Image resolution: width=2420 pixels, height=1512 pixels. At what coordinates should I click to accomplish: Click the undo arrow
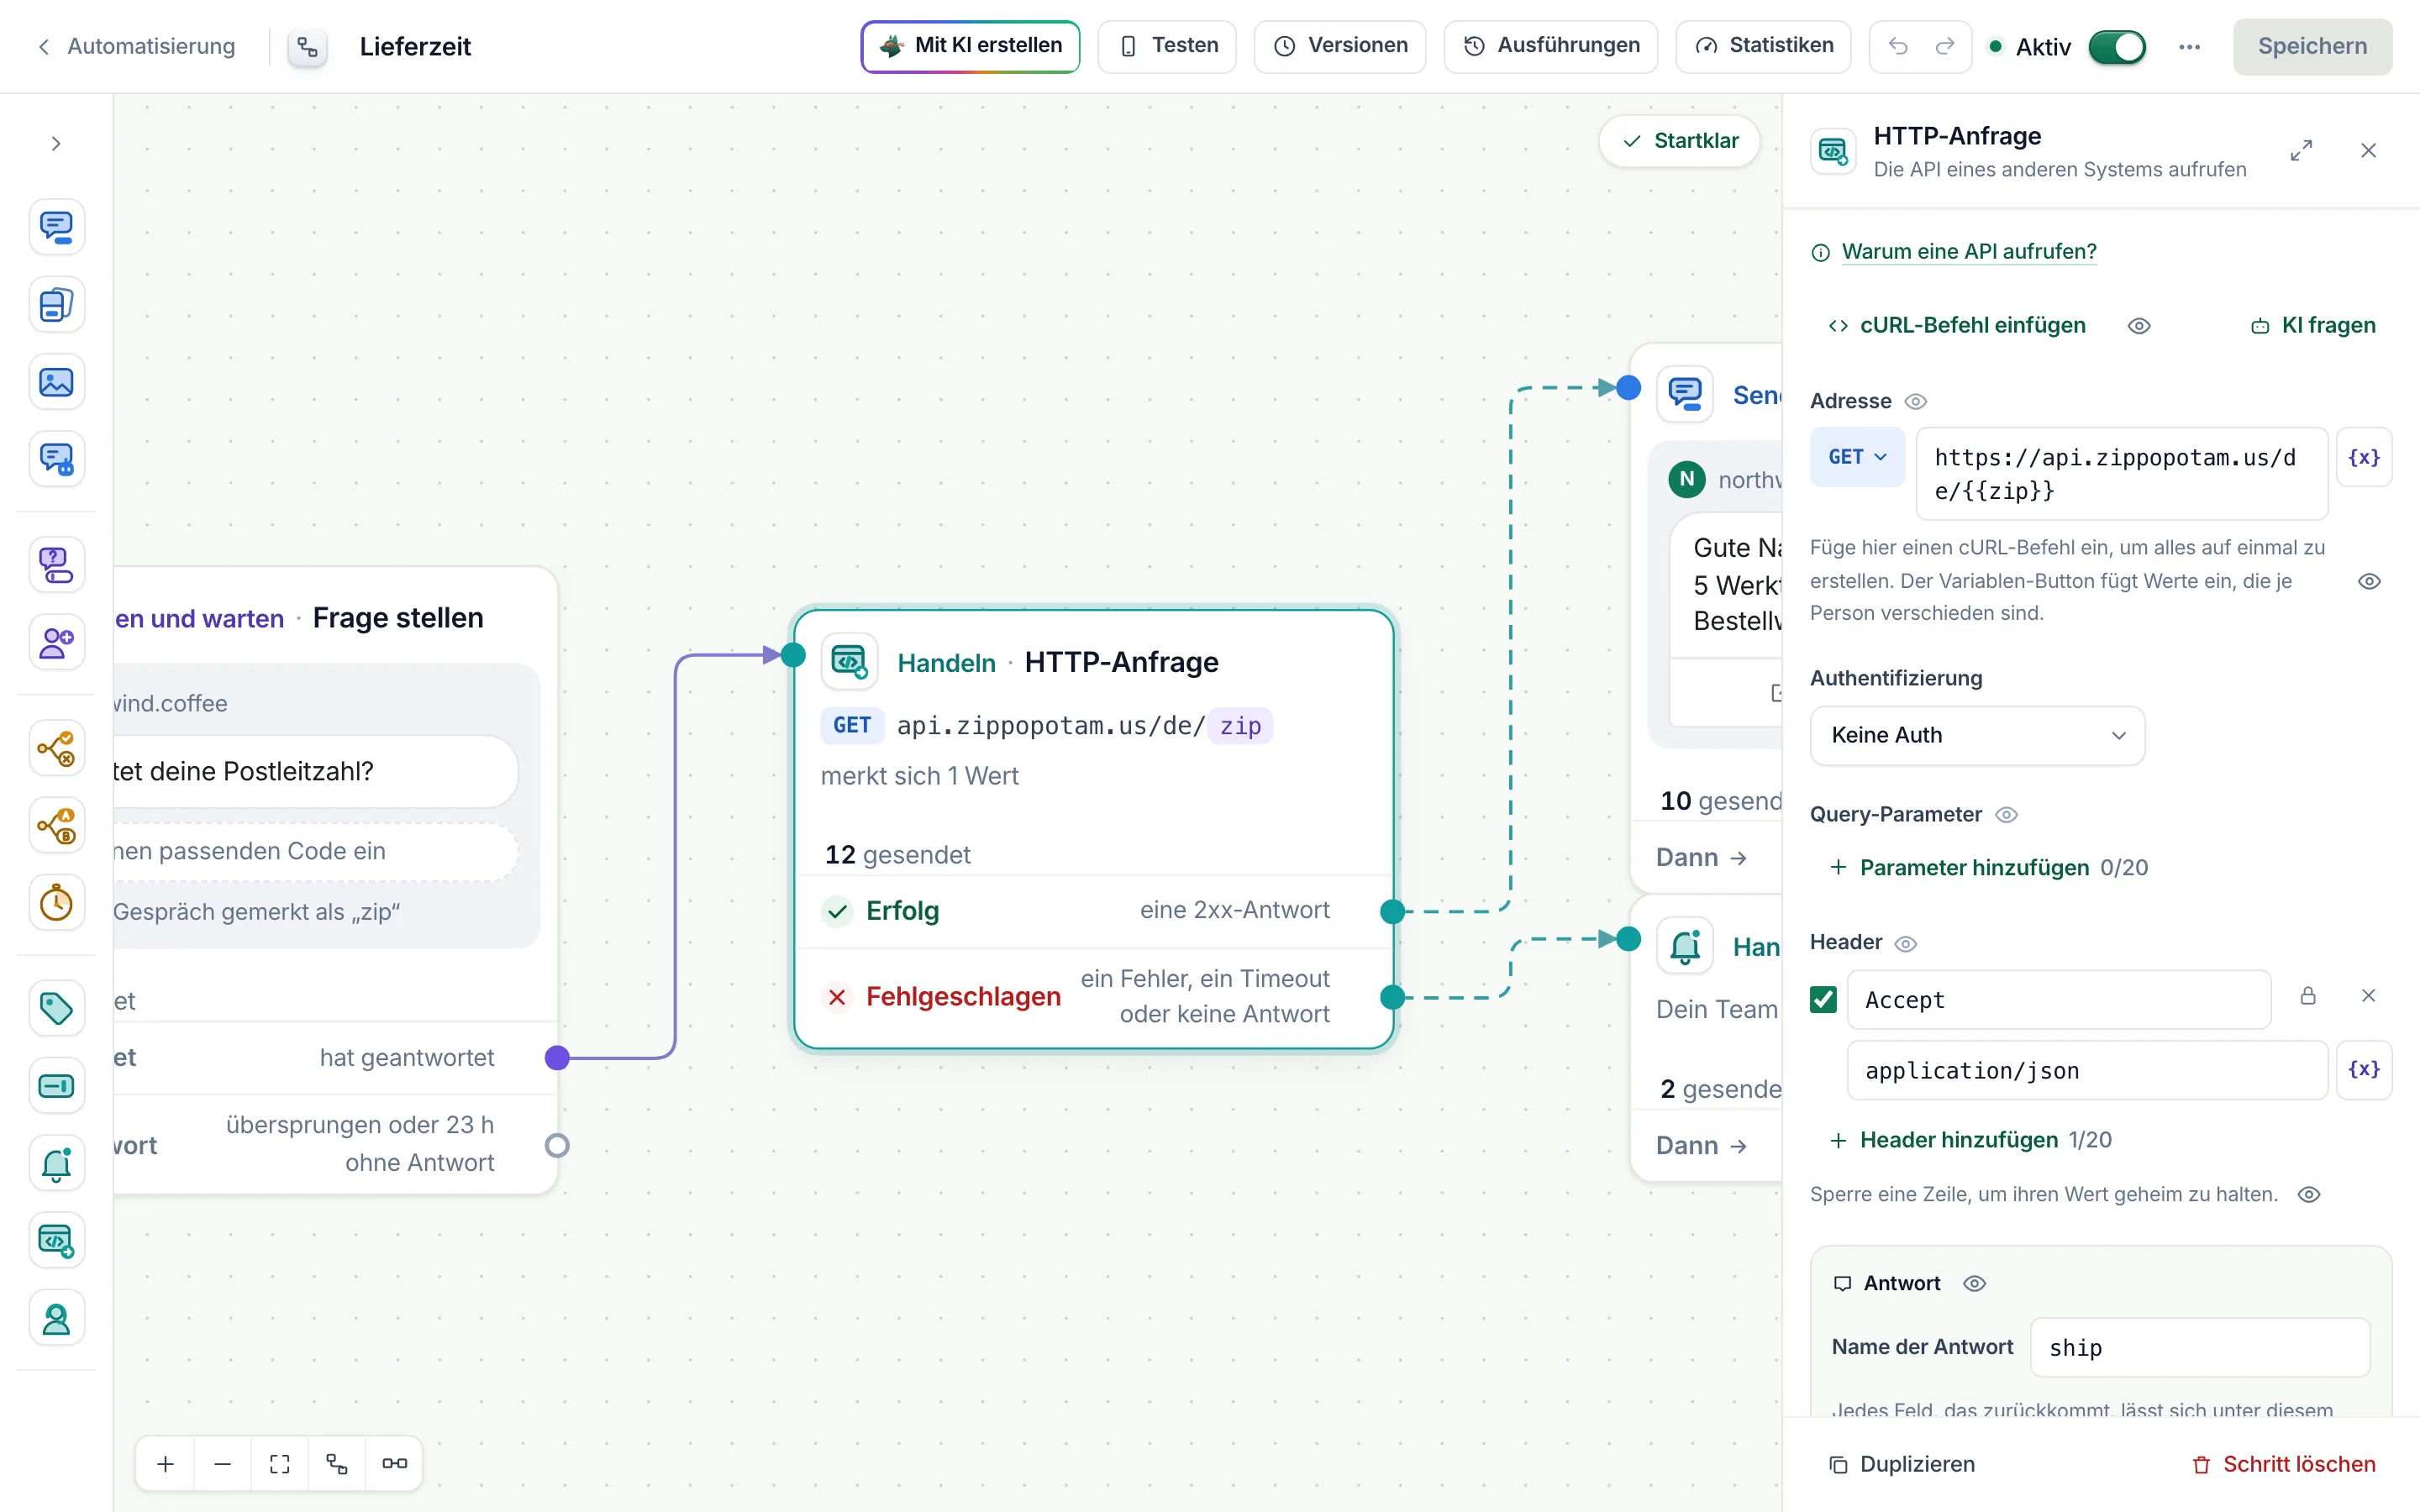(1898, 46)
